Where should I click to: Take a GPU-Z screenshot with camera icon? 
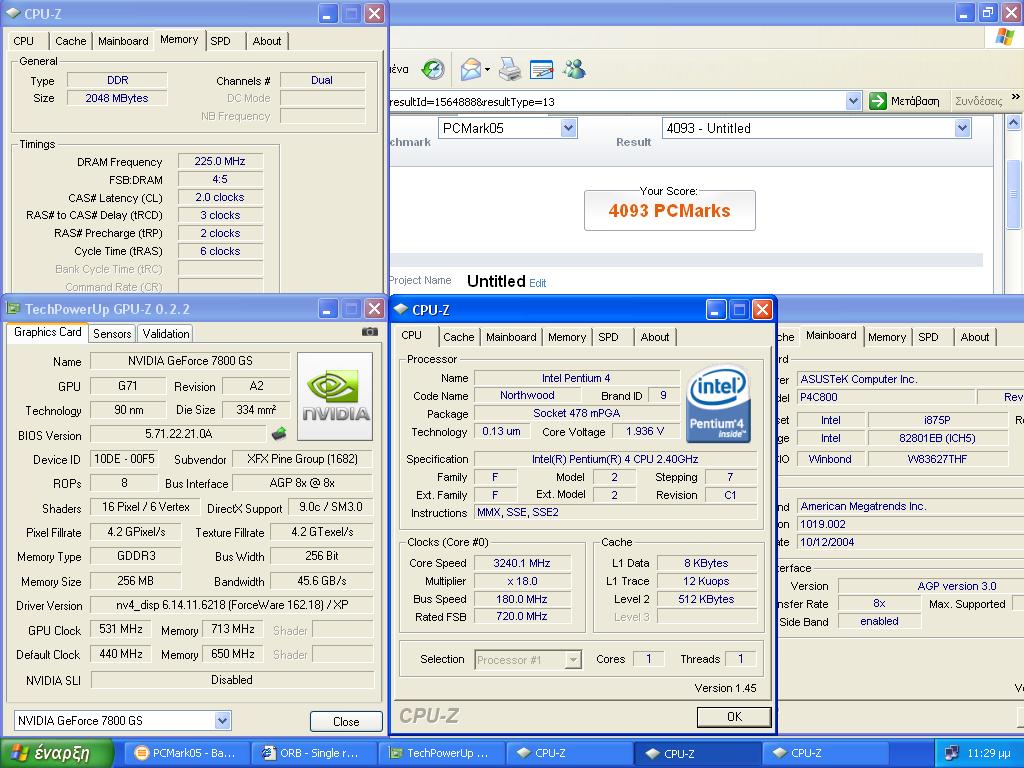point(370,332)
